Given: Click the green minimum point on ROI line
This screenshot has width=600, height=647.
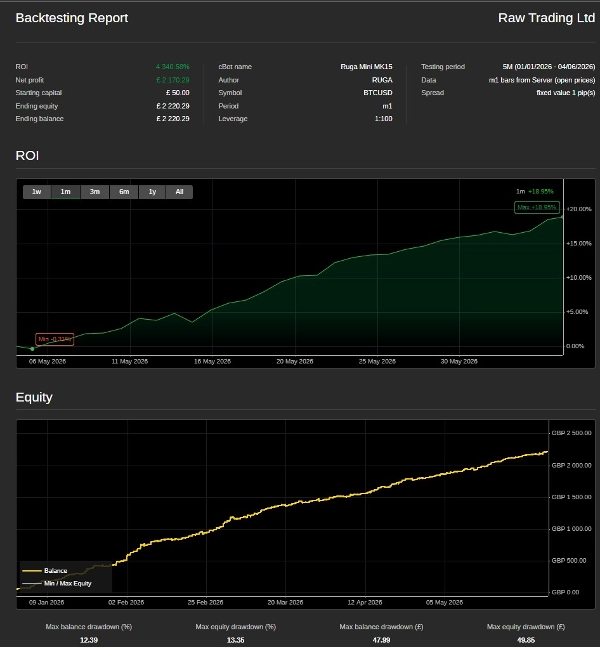Looking at the screenshot, I should pyautogui.click(x=32, y=349).
